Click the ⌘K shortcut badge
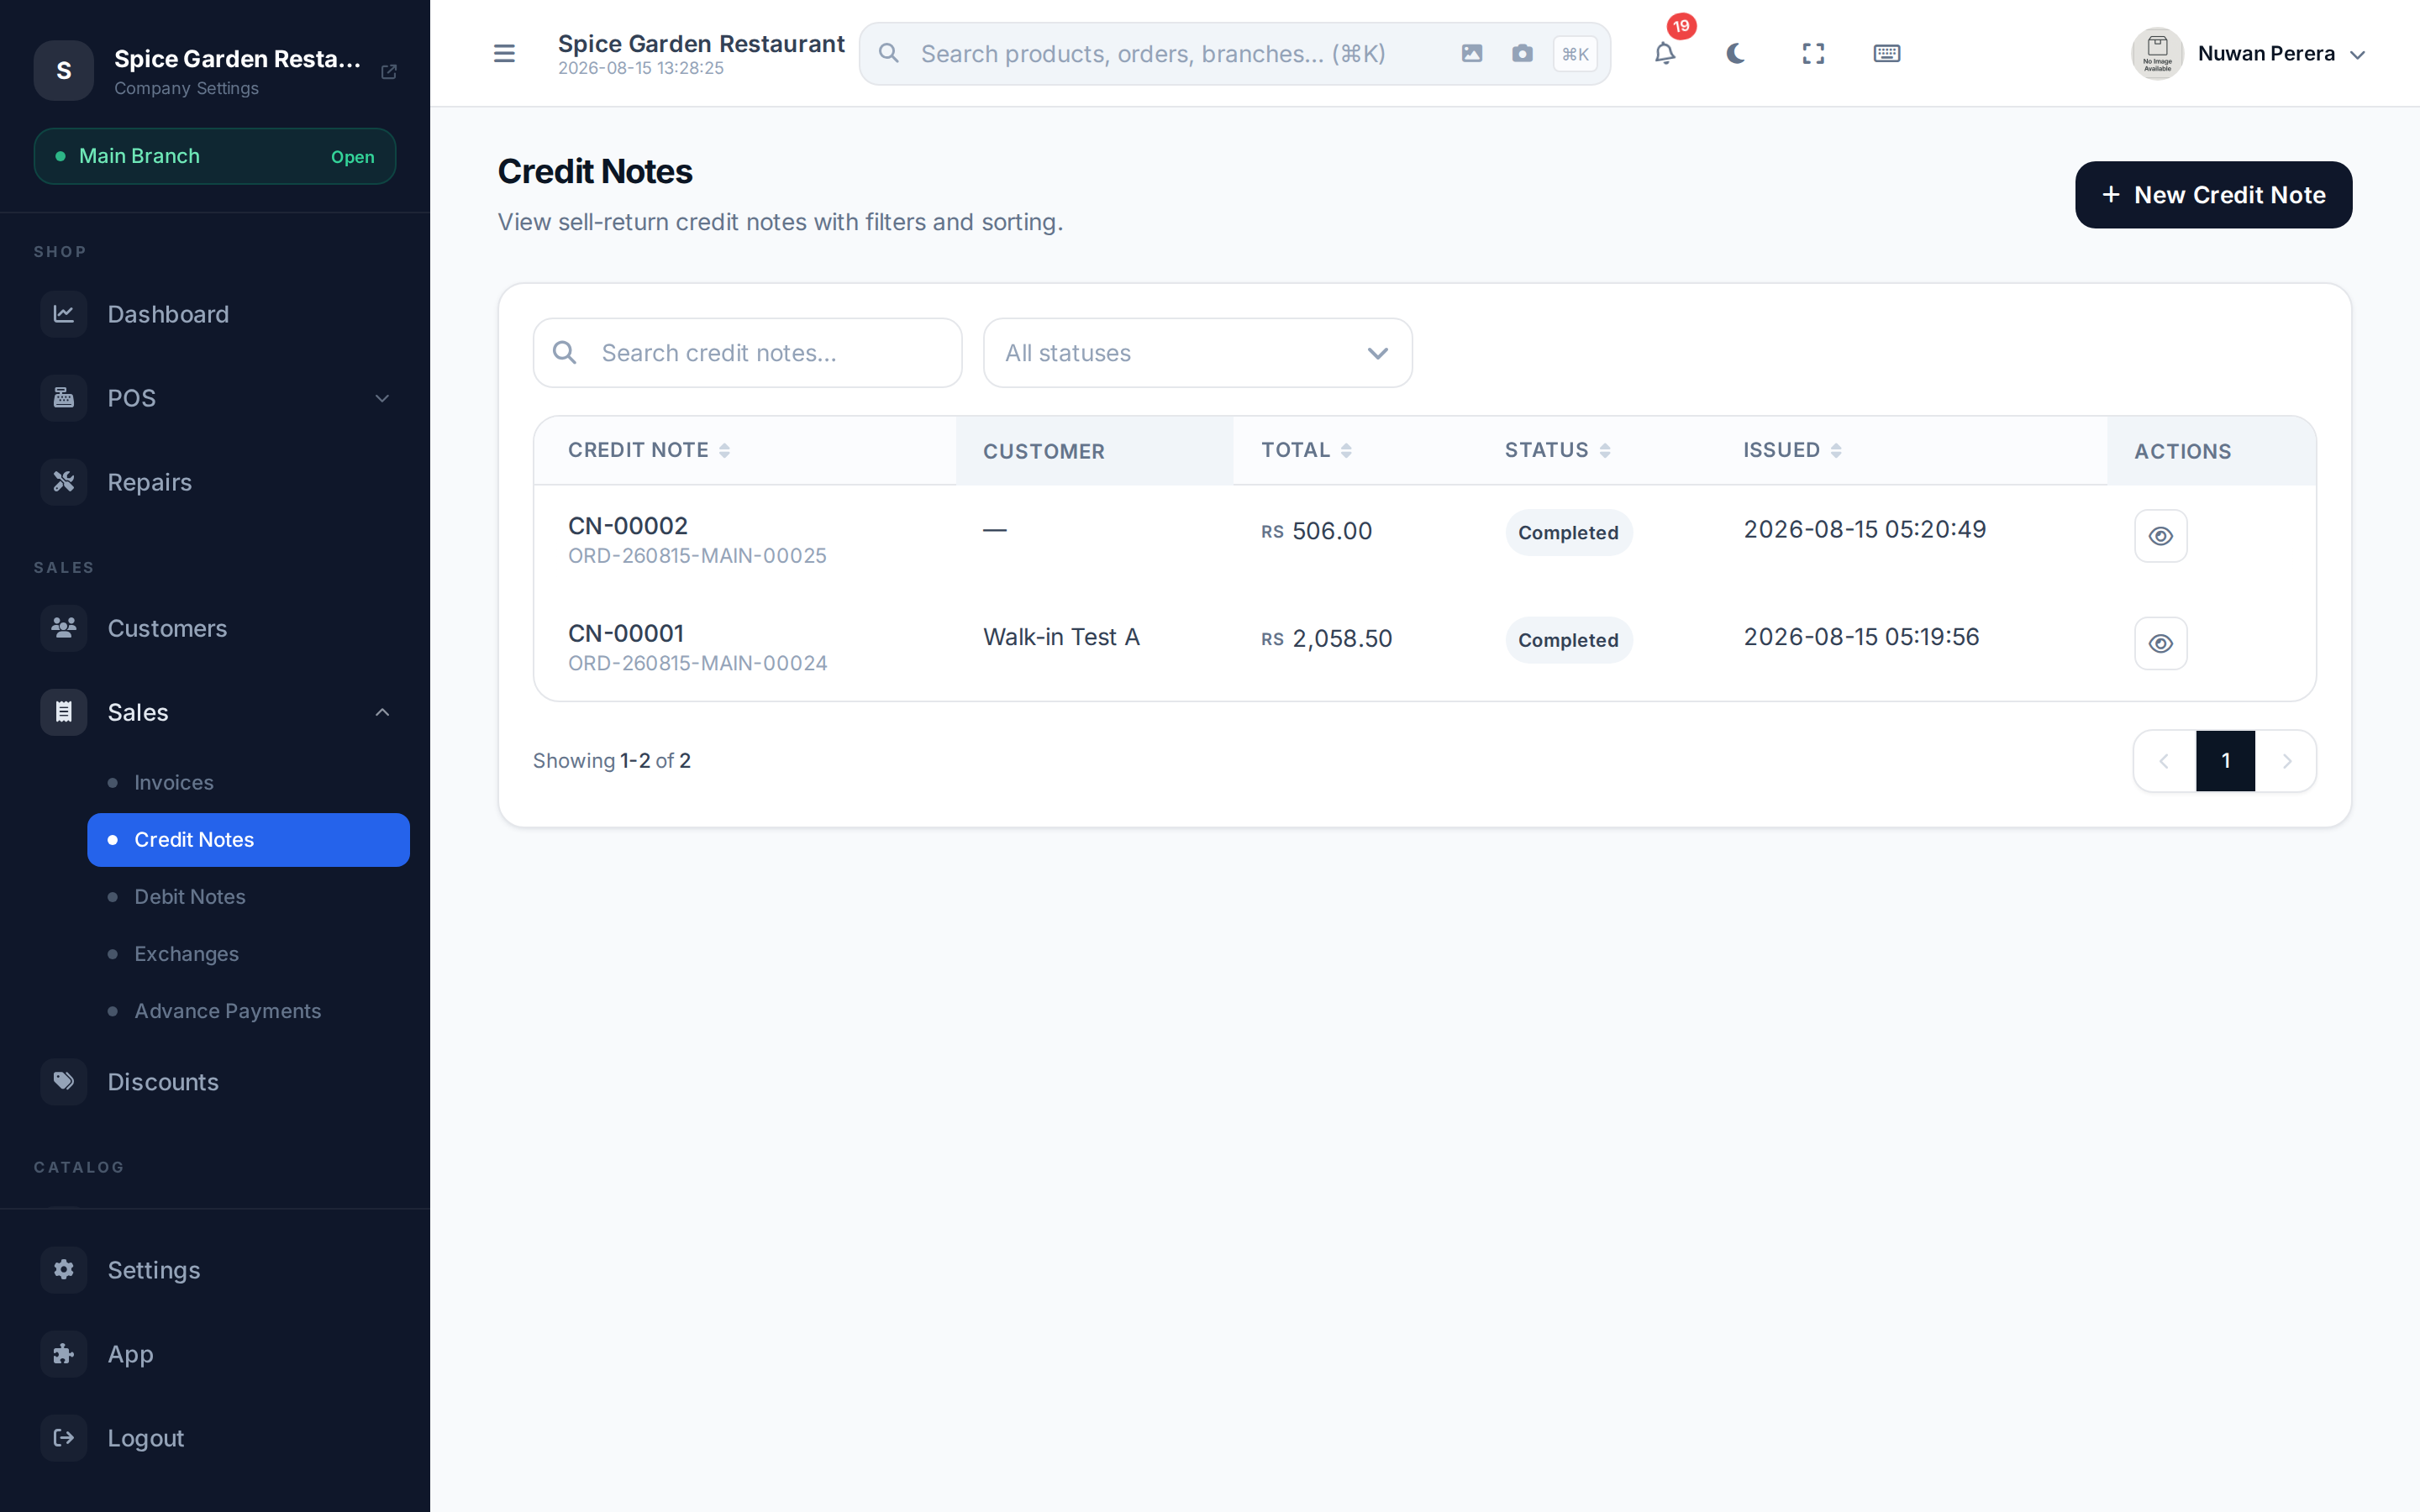This screenshot has height=1512, width=2420. pos(1575,54)
